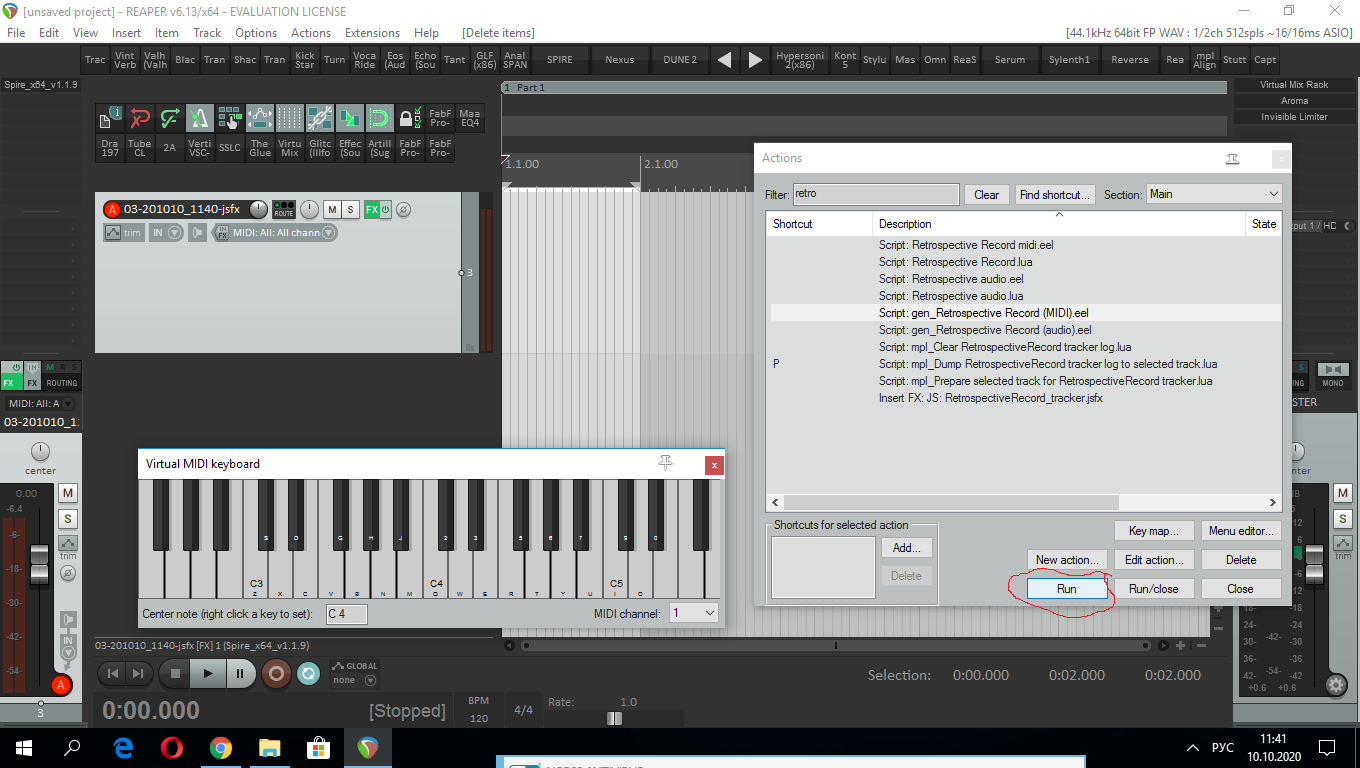Toggle record arm on track 03-201010_1140-jsfx
Viewport: 1360px width, 768px height.
tap(112, 209)
